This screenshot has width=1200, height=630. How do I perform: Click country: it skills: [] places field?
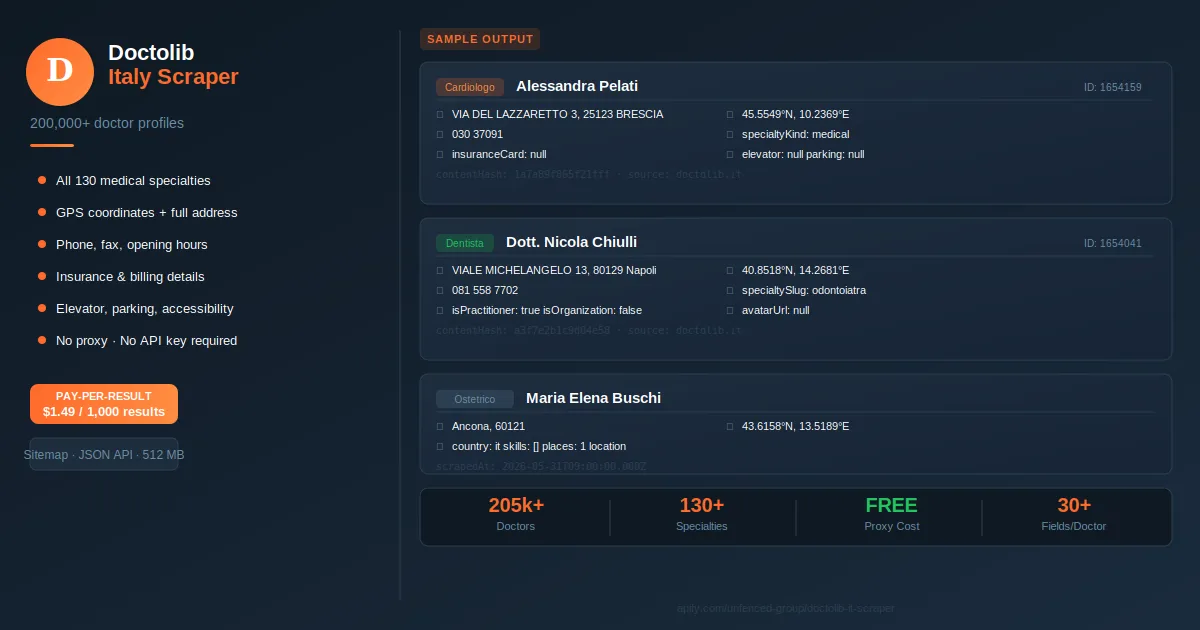539,446
